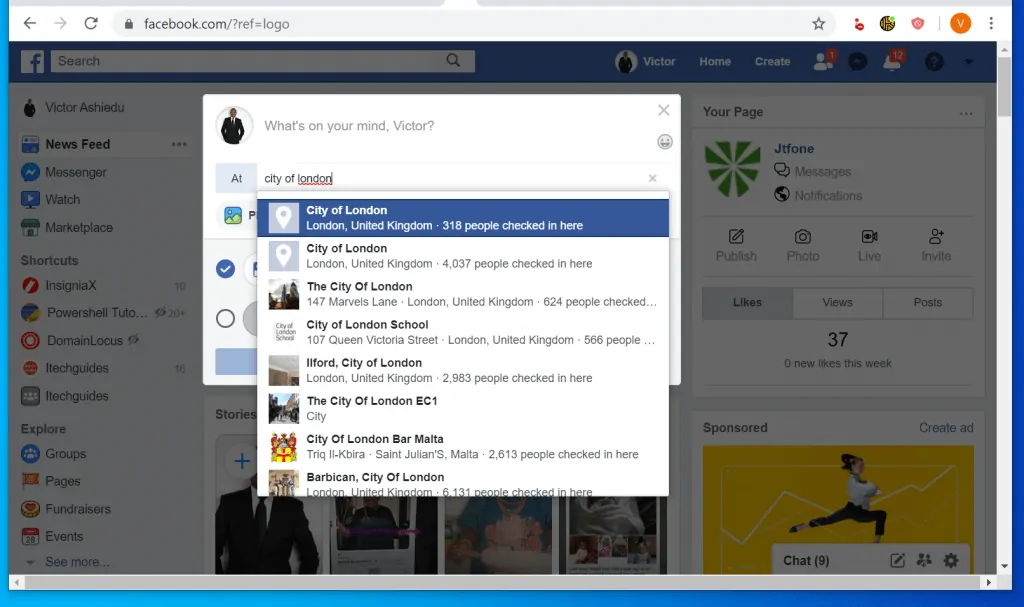This screenshot has height=607, width=1024.
Task: Open Marketplace from the left sidebar
Action: [80, 227]
